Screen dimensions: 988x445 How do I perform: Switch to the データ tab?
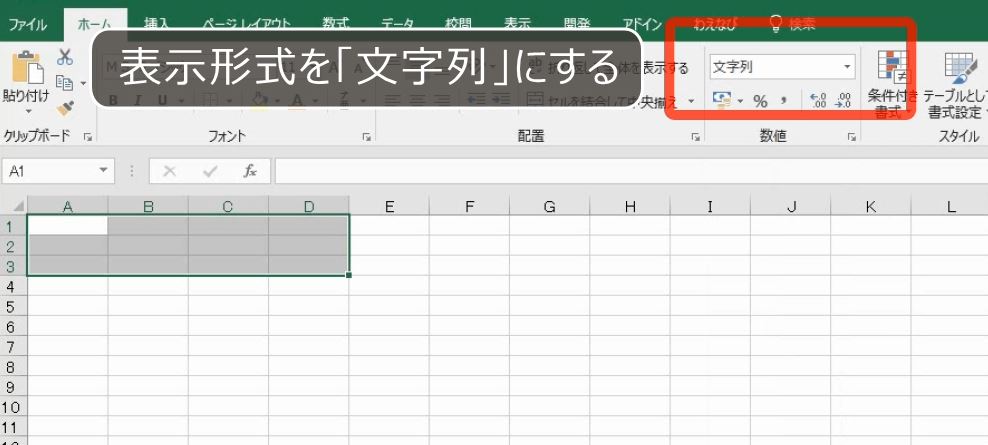point(398,24)
